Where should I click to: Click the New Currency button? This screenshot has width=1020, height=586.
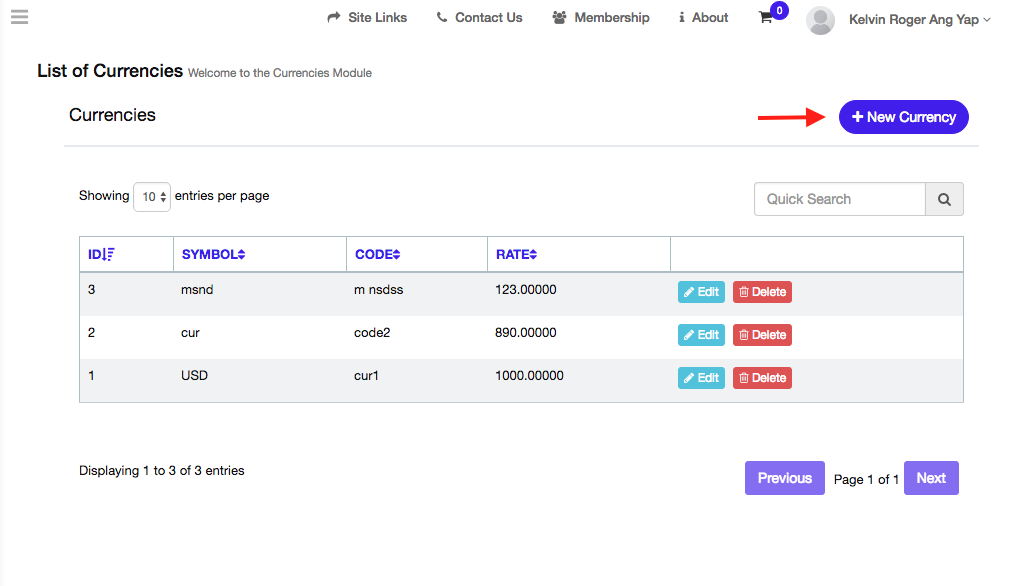click(x=903, y=117)
